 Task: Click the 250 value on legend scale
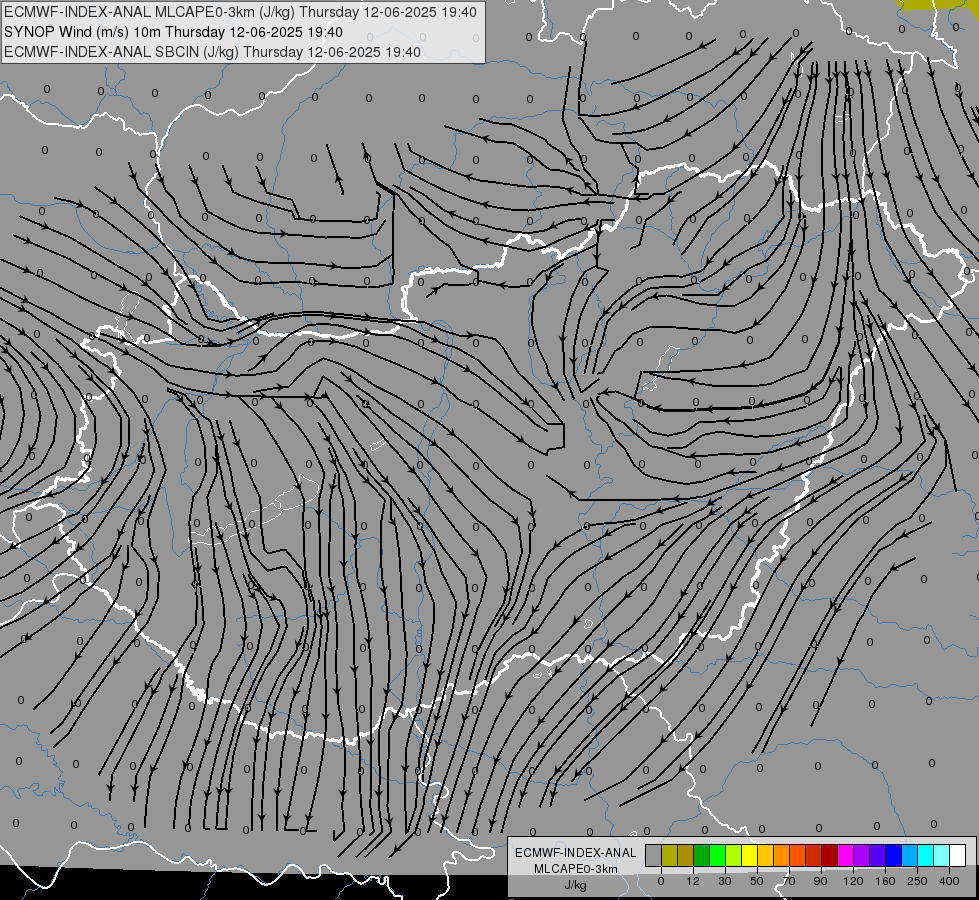[917, 881]
